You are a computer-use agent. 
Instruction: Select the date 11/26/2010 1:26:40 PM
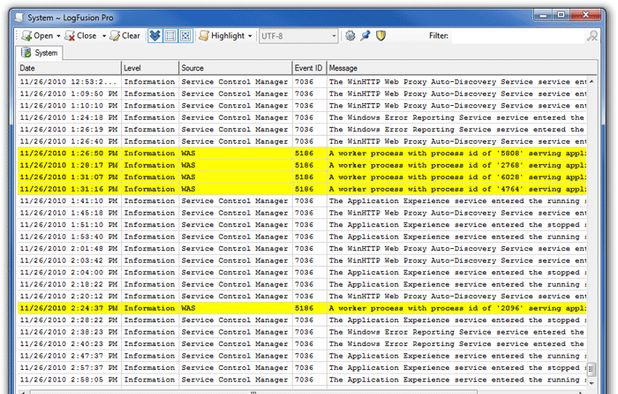click(x=69, y=141)
